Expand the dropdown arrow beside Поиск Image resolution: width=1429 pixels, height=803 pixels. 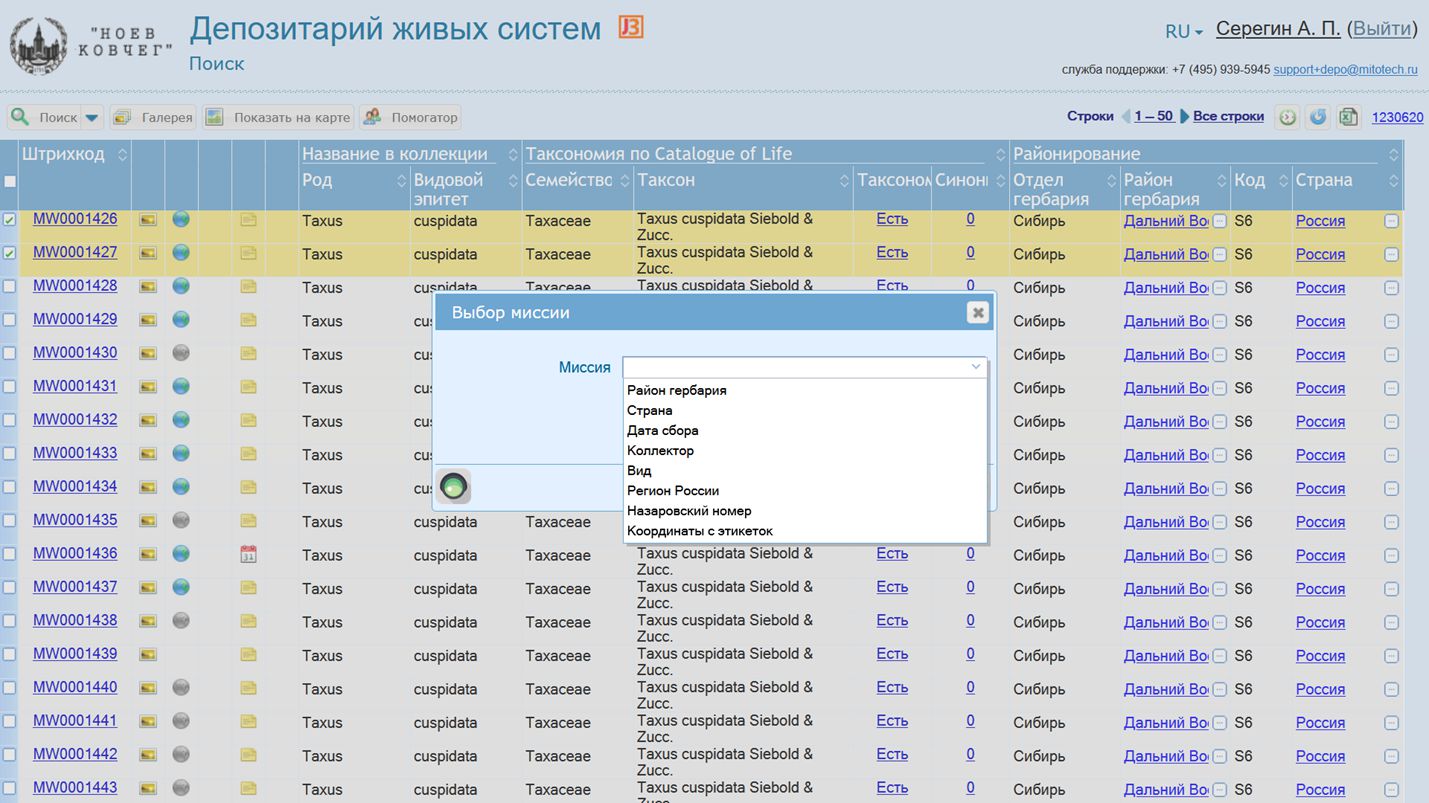click(x=92, y=117)
